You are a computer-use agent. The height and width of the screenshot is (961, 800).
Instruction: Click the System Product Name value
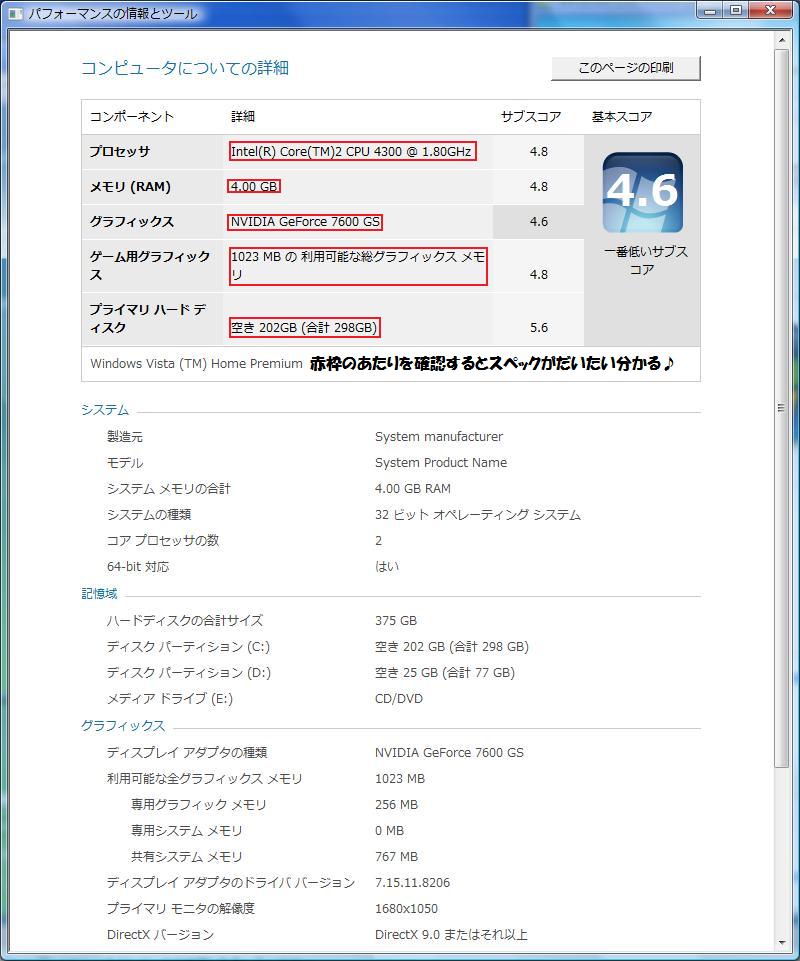pyautogui.click(x=441, y=463)
